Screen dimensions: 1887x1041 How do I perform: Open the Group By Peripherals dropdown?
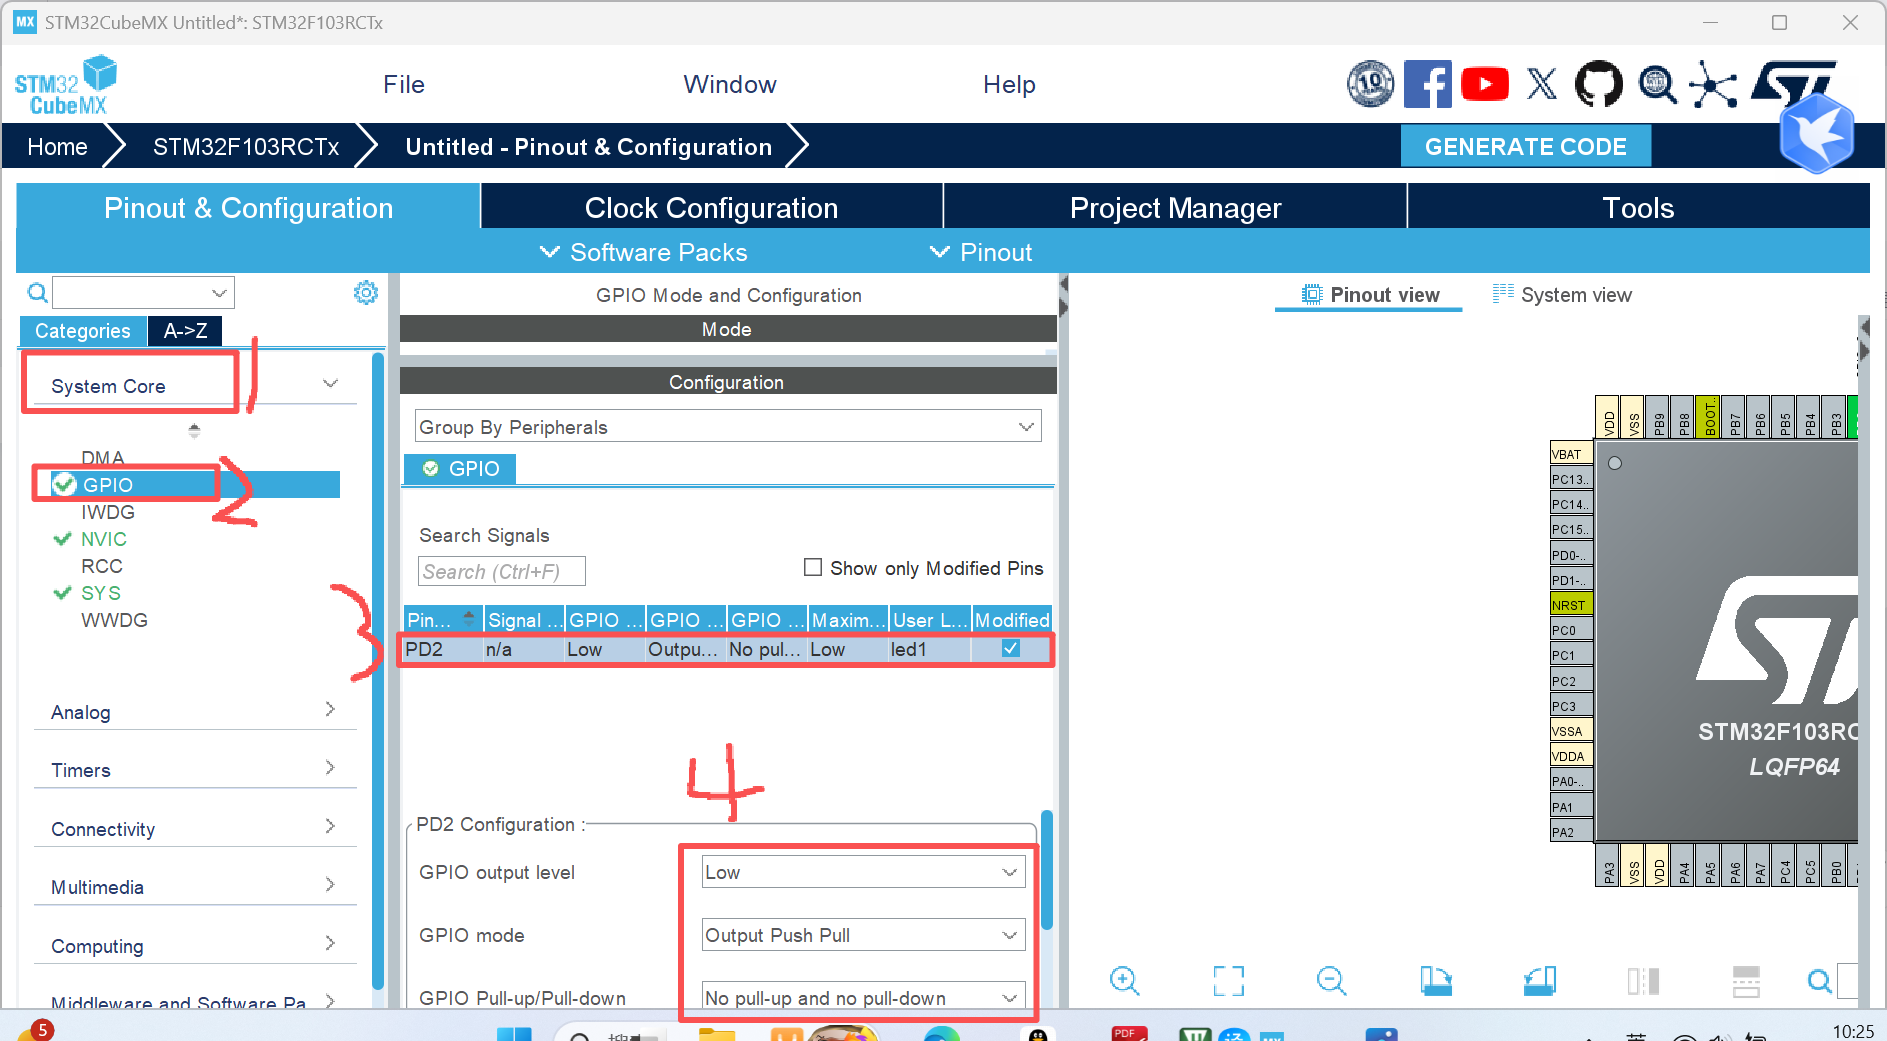point(728,427)
